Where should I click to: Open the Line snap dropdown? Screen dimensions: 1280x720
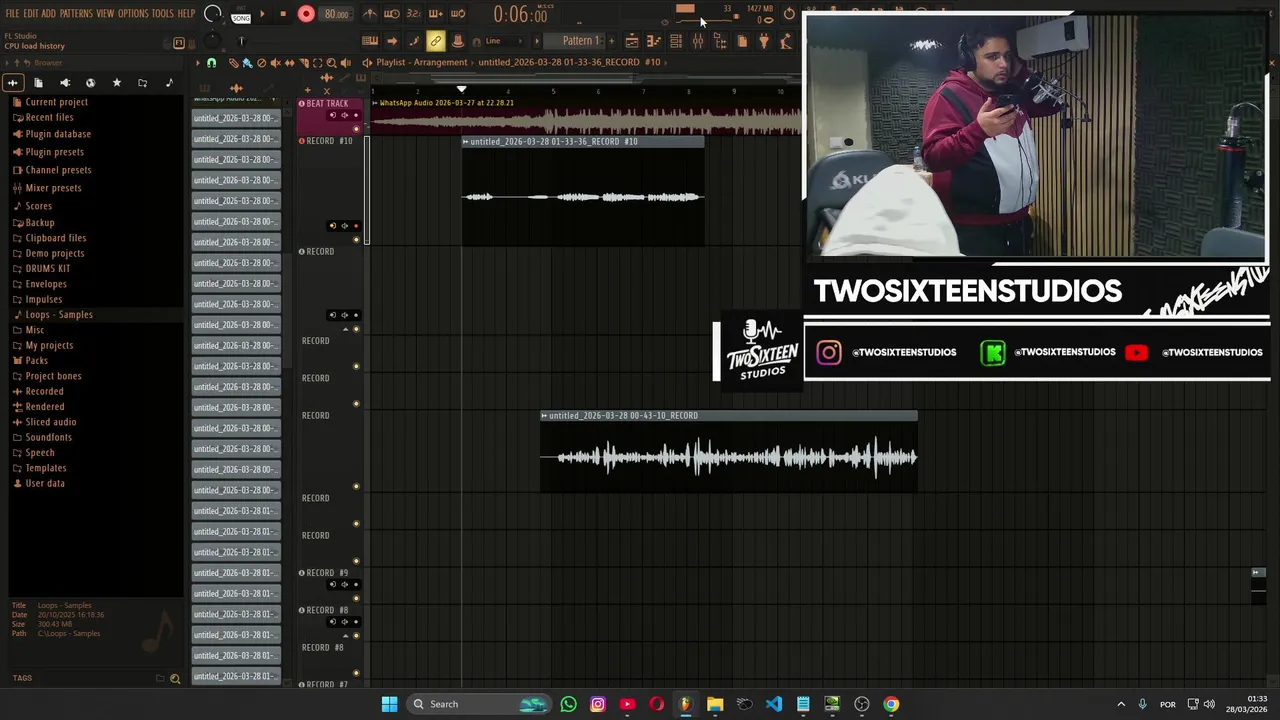[x=504, y=41]
